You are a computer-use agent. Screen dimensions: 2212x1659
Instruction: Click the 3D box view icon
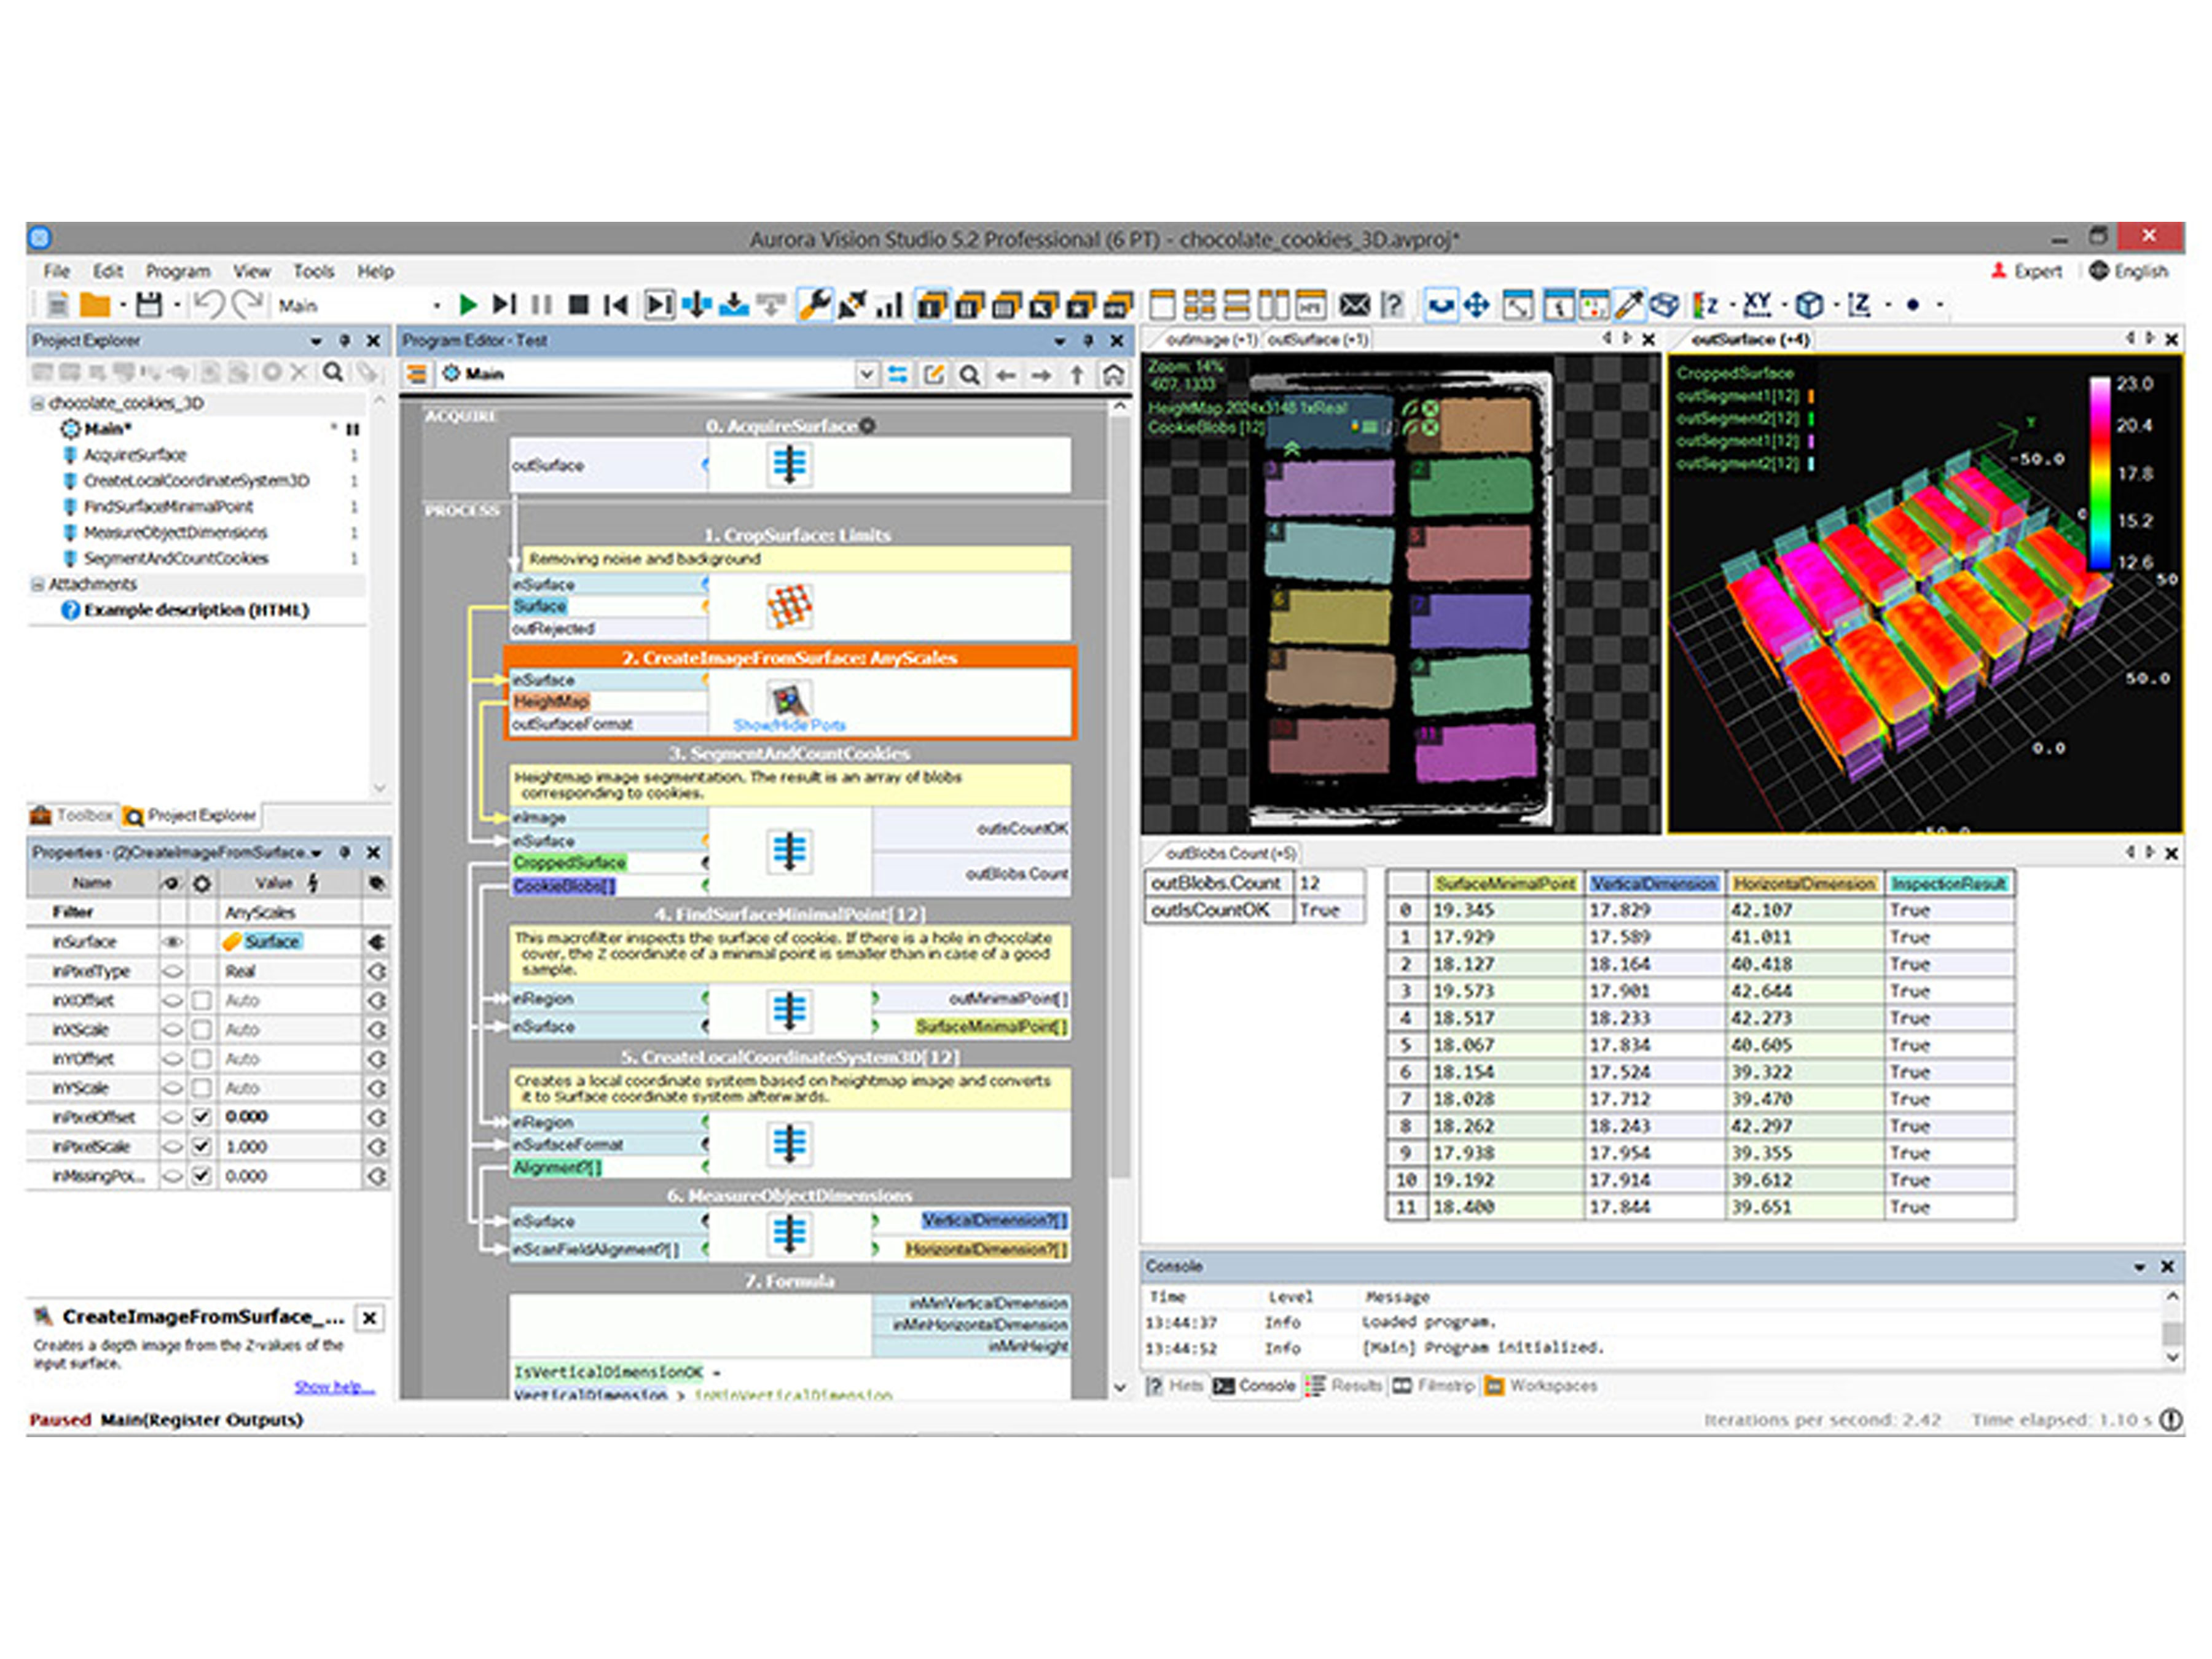tap(1664, 304)
